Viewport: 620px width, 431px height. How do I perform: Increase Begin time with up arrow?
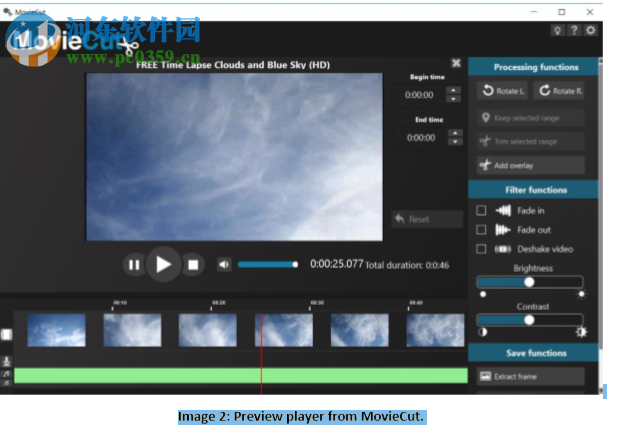click(x=453, y=90)
